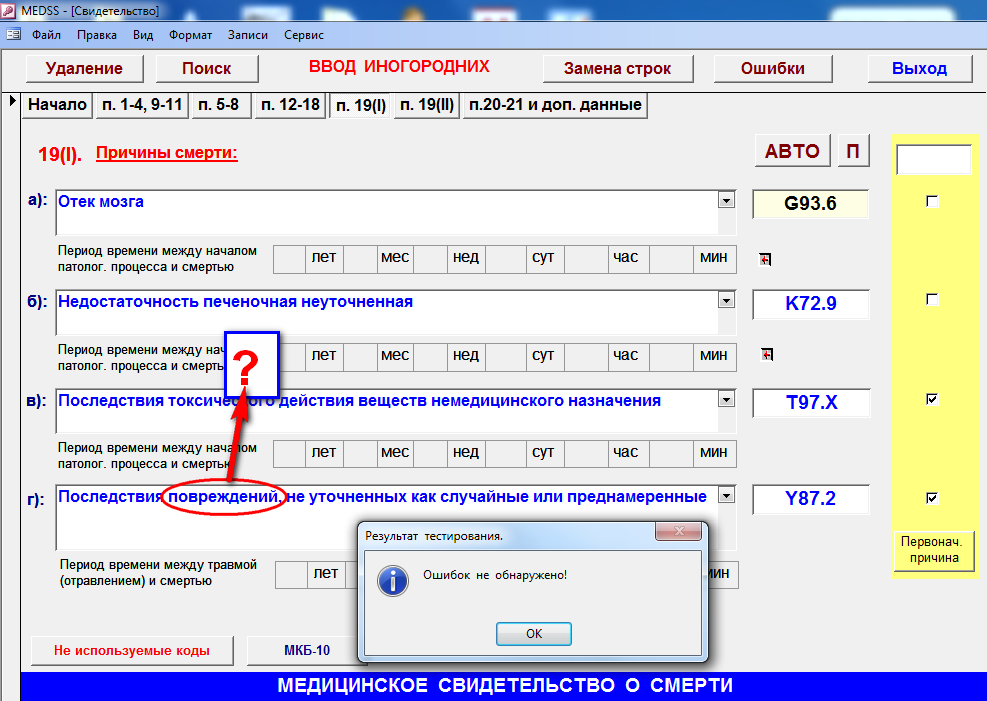
Task: Toggle checkbox next to code K72.9
Action: point(932,300)
